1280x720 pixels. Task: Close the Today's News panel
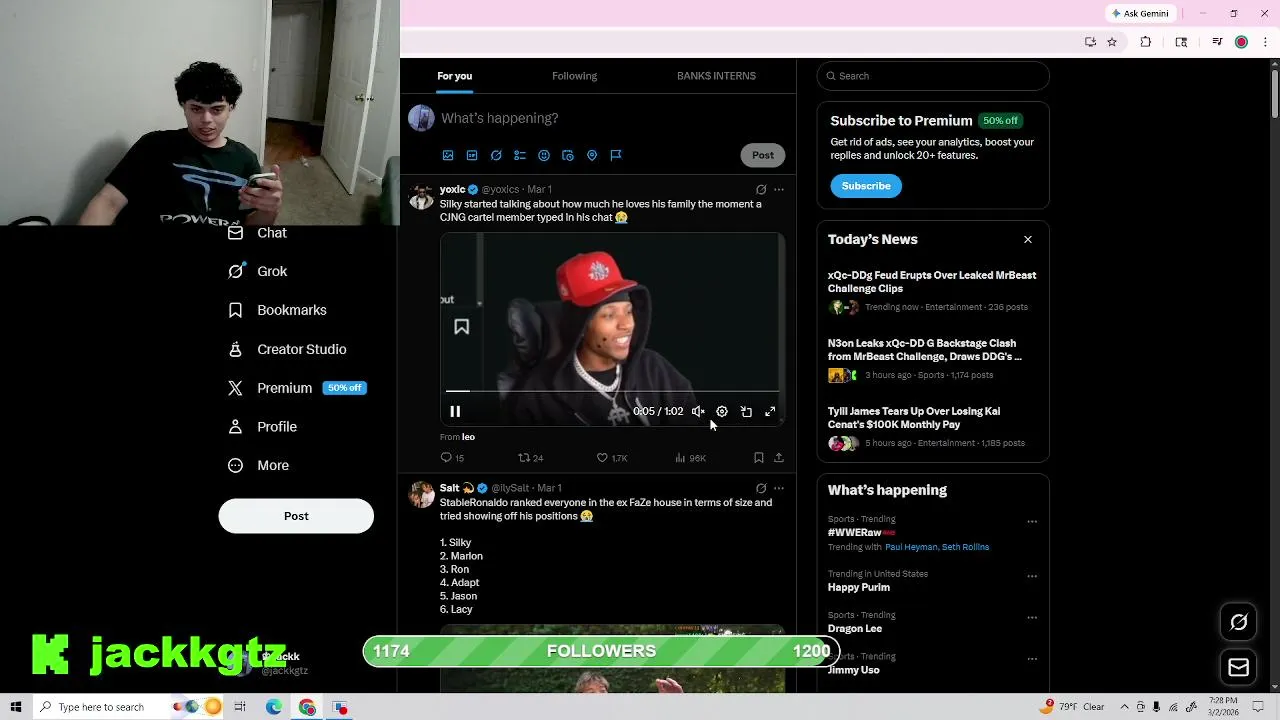(1028, 239)
